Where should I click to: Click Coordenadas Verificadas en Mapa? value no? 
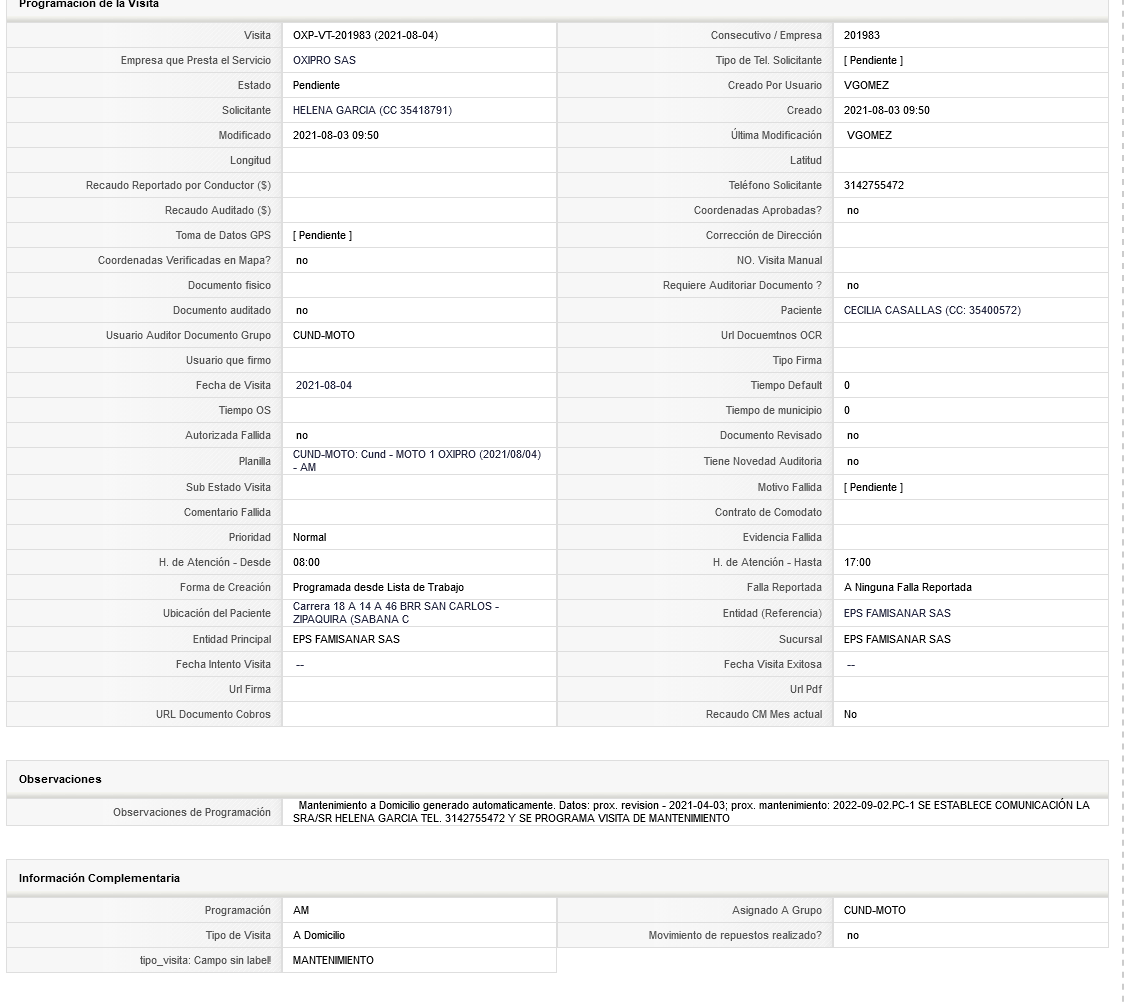click(302, 260)
